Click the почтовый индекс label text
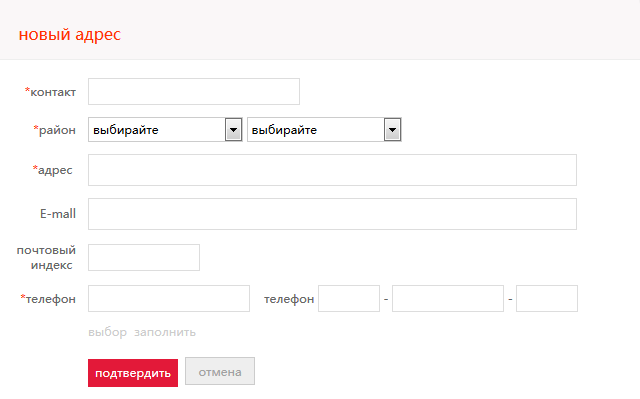The image size is (640, 399). 46,257
